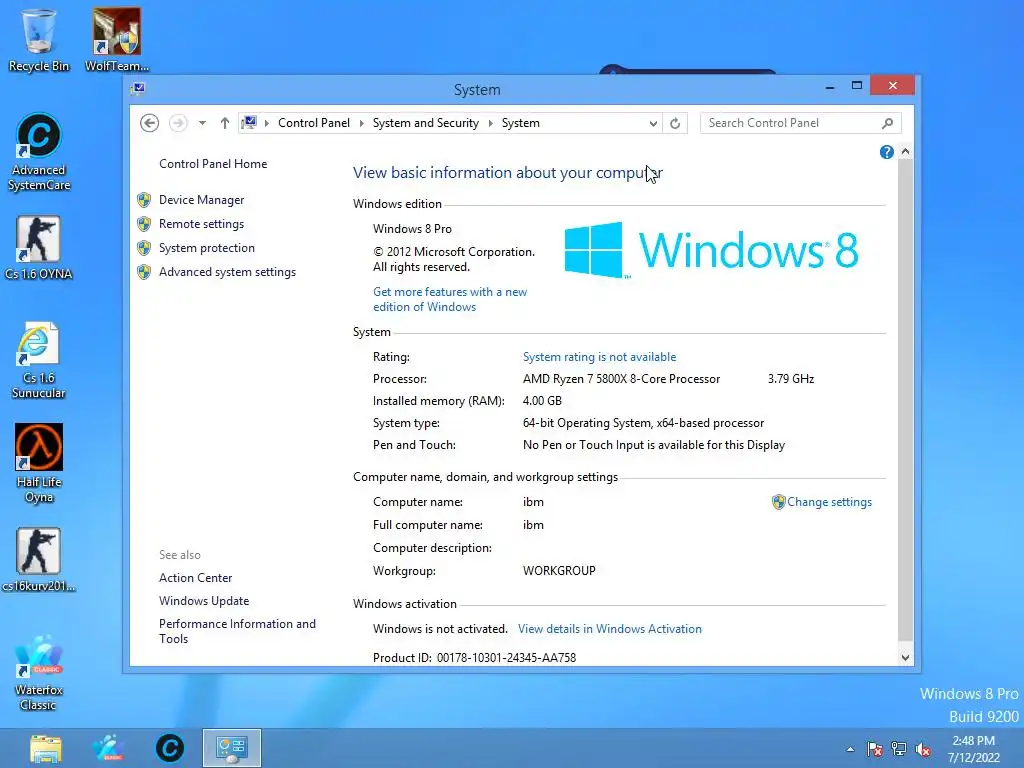
Task: Click System rating is not available
Action: tap(600, 357)
